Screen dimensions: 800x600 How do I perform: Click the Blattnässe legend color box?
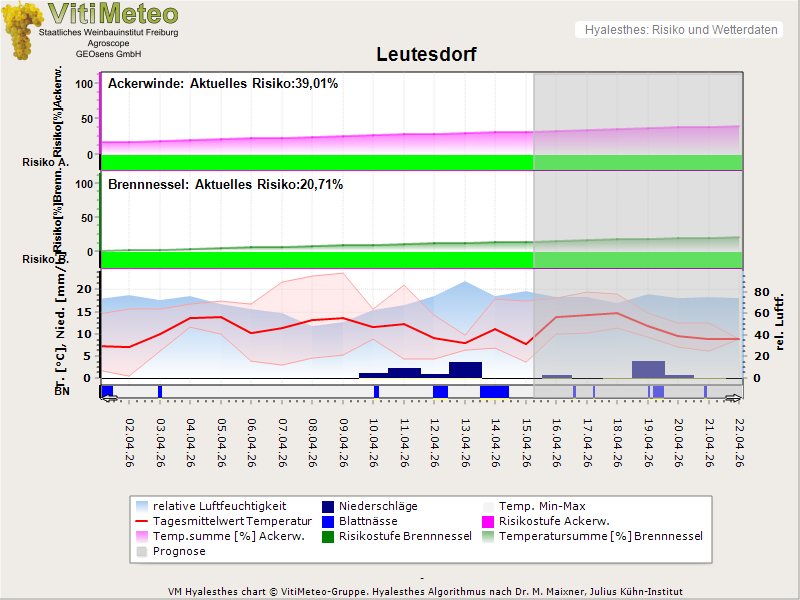pos(328,522)
